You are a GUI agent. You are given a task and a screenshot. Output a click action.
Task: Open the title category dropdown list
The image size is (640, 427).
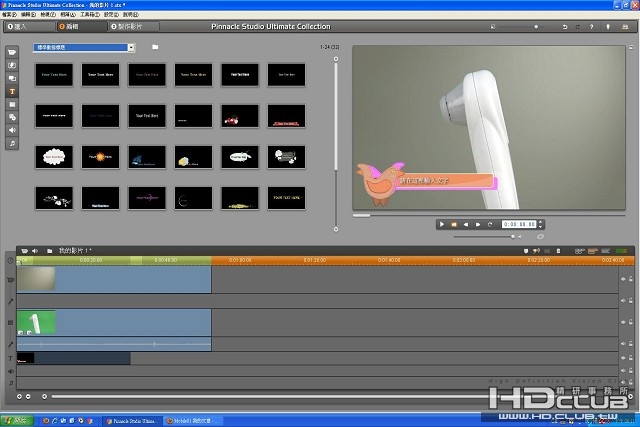(x=131, y=47)
